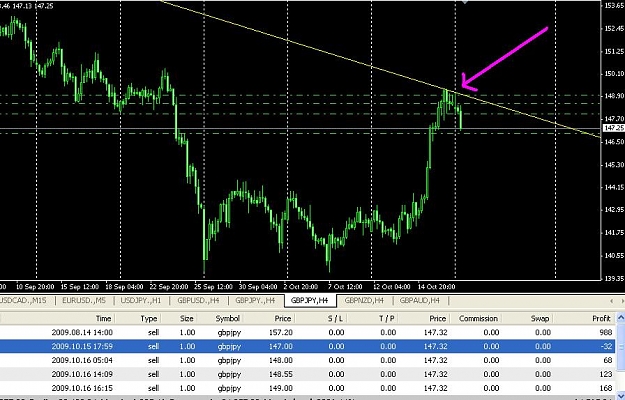Sort trades by the Size column header
This screenshot has height=400, width=625.
(x=179, y=318)
